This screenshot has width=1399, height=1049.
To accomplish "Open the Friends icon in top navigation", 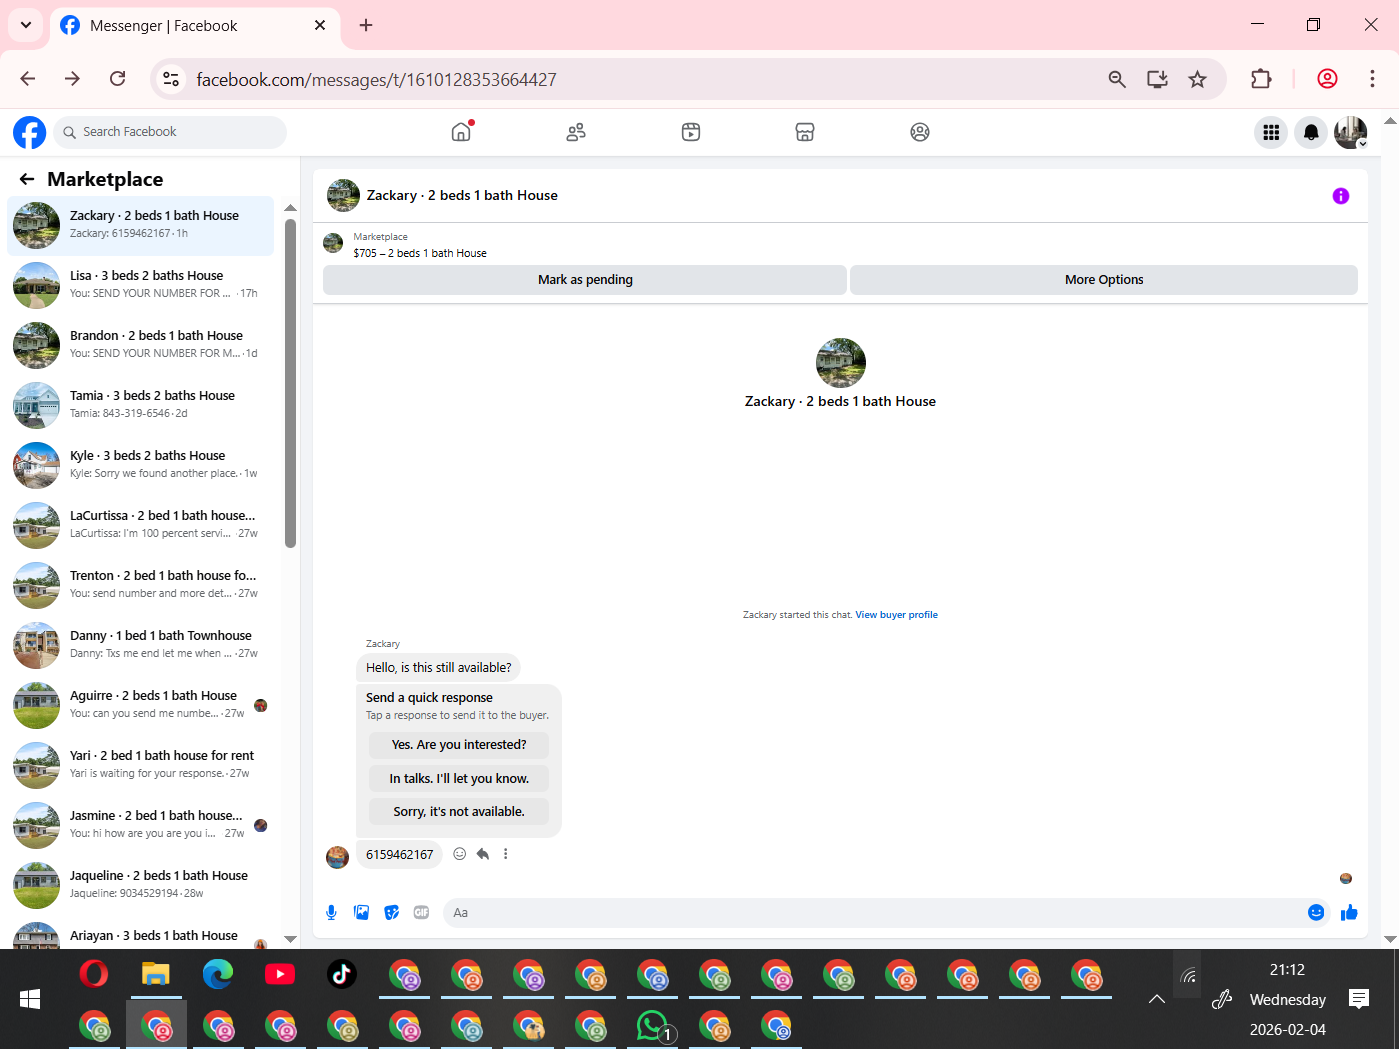I will pyautogui.click(x=576, y=132).
